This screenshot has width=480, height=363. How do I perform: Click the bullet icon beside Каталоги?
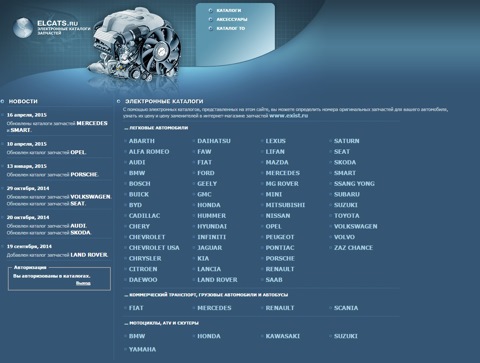click(x=210, y=11)
